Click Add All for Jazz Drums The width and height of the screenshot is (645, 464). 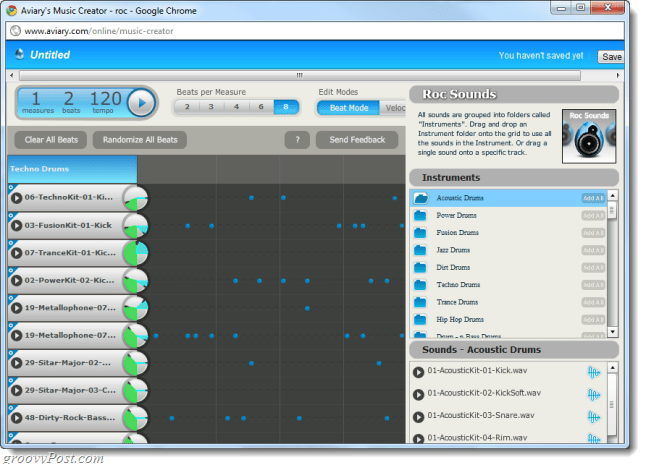[593, 250]
